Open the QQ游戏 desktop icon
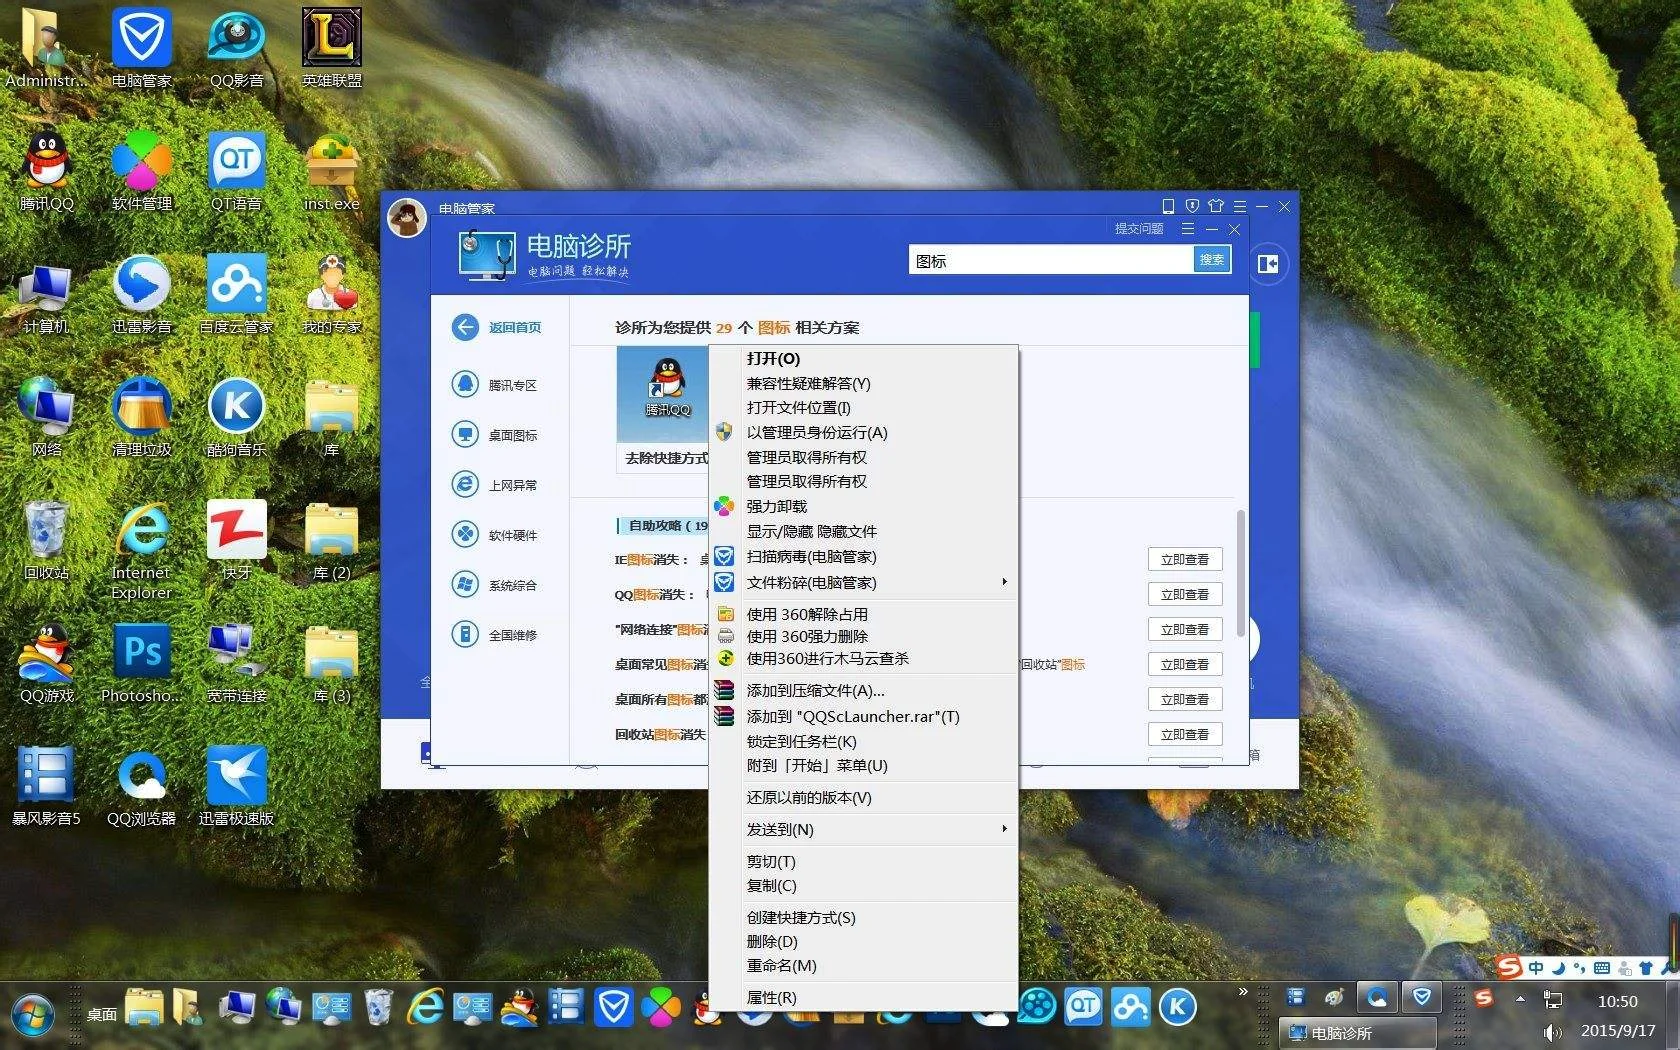 46,662
